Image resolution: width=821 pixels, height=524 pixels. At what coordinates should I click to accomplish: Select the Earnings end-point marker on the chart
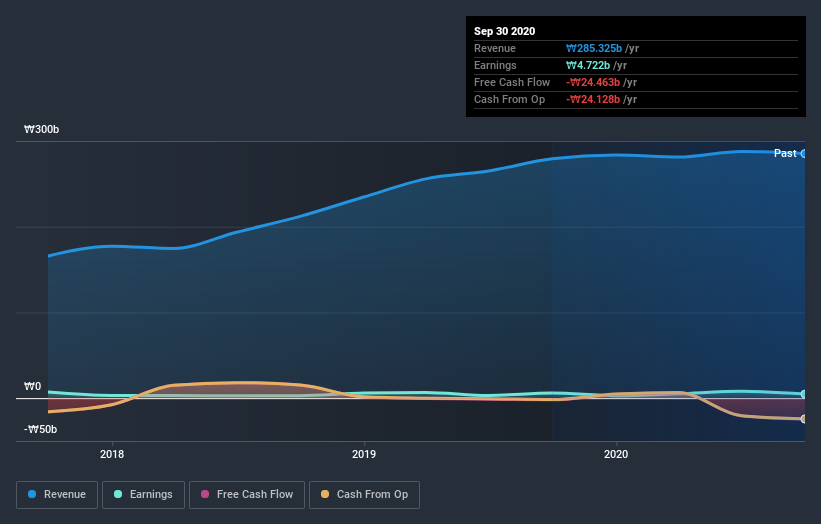tap(804, 394)
